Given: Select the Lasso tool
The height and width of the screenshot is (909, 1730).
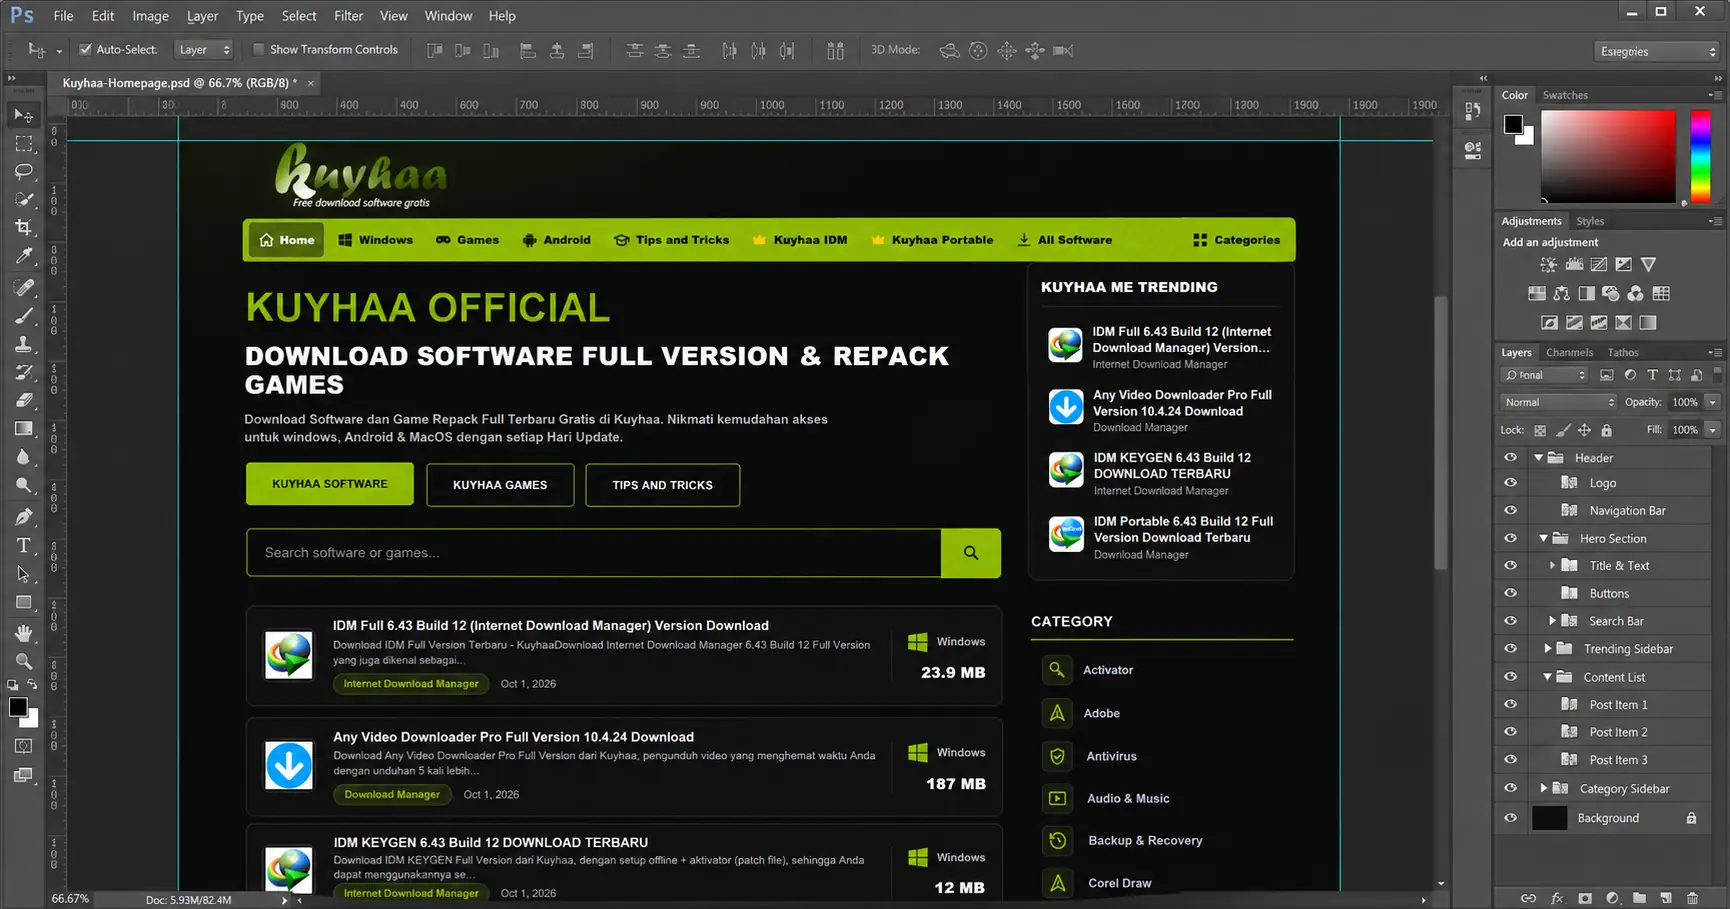Looking at the screenshot, I should tap(23, 171).
